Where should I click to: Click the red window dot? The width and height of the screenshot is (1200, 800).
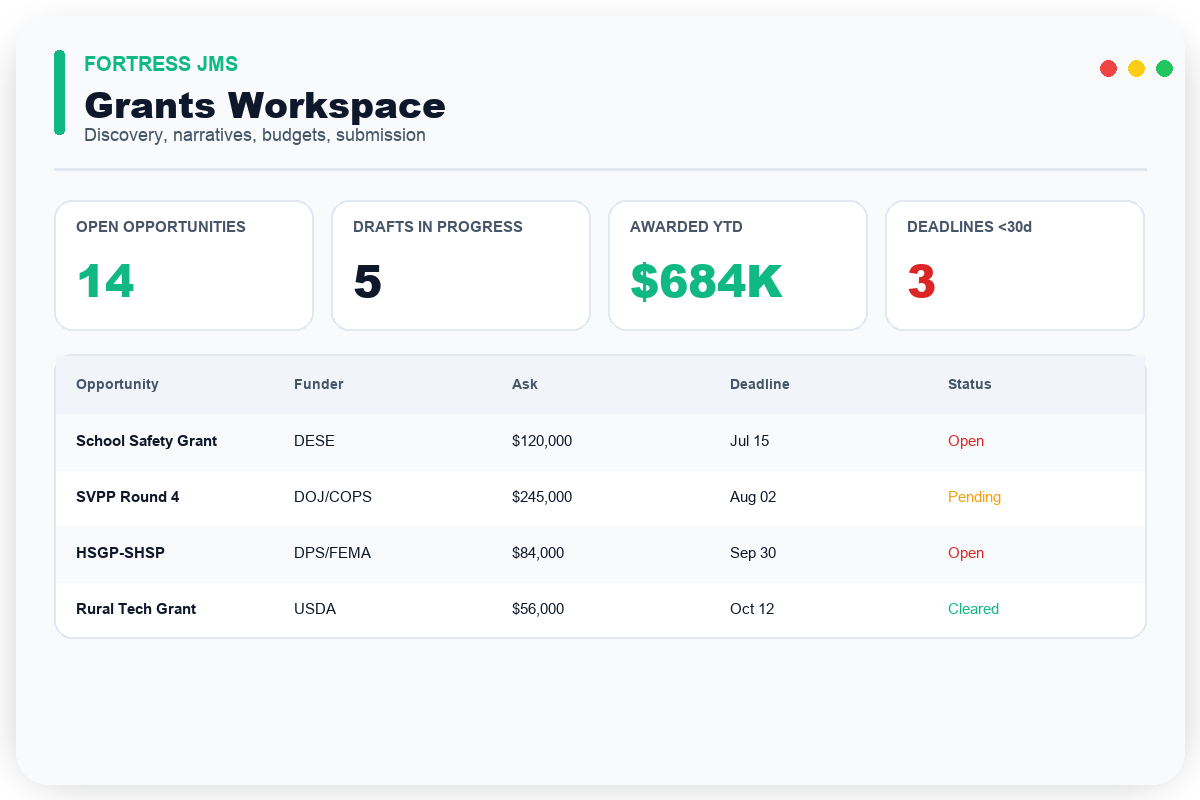pos(1108,68)
